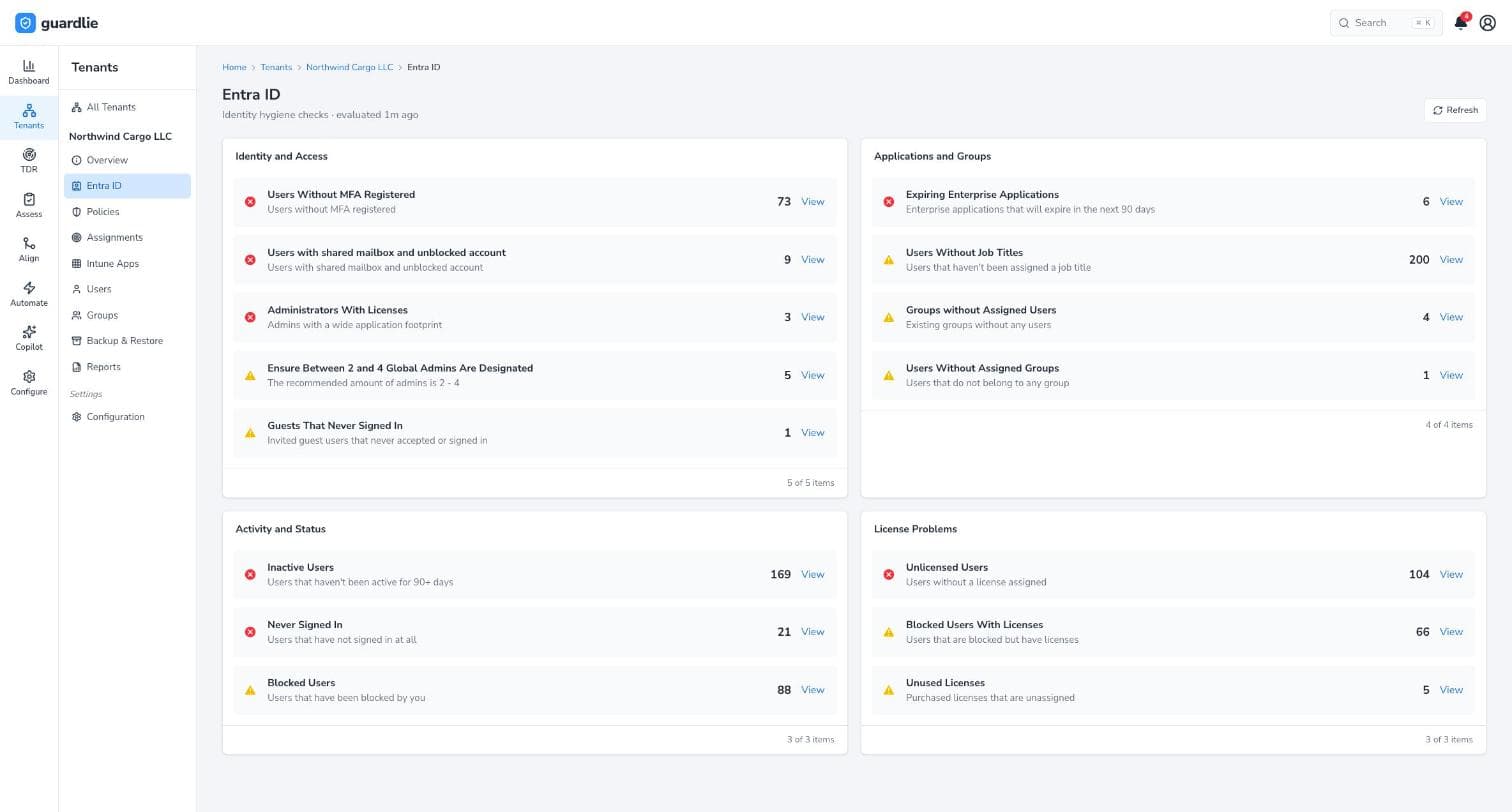This screenshot has height=812, width=1512.
Task: View Users Without MFA Registered
Action: pos(812,202)
